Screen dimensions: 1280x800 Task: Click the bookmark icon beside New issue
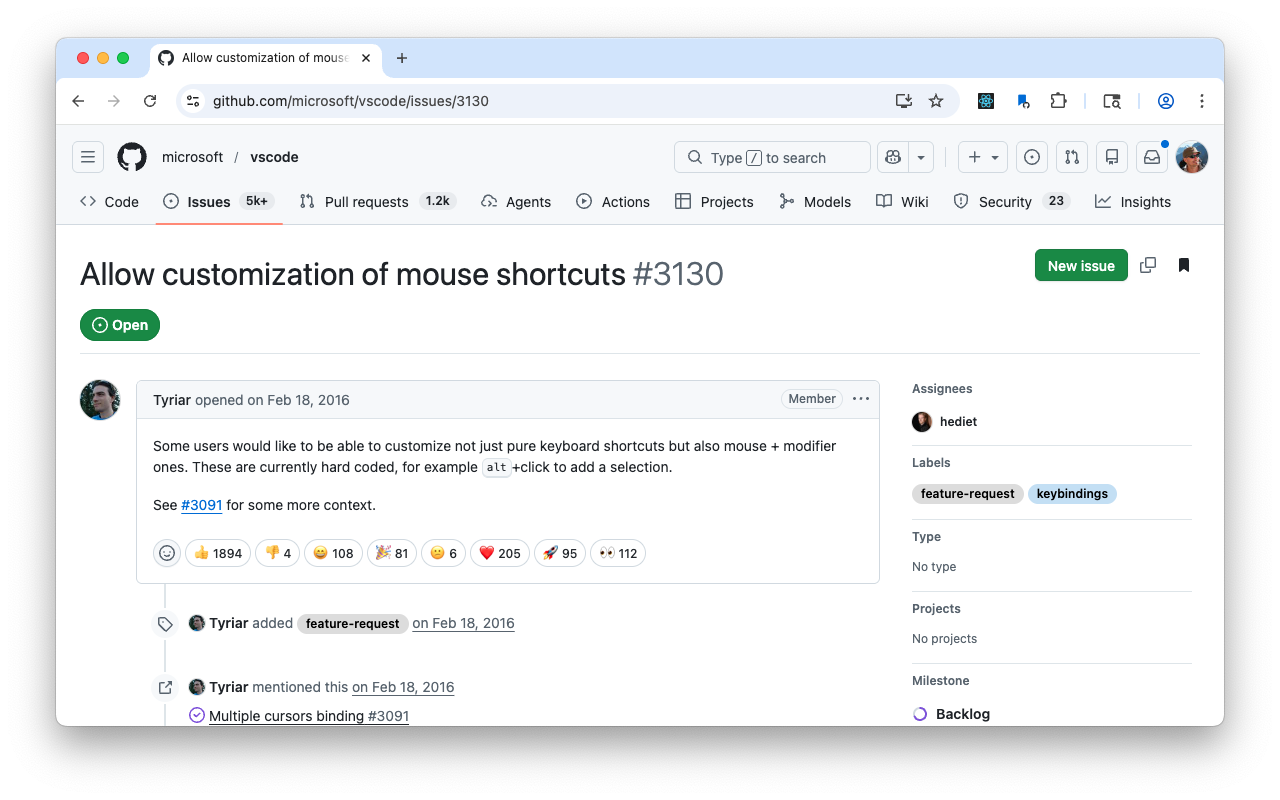1184,265
